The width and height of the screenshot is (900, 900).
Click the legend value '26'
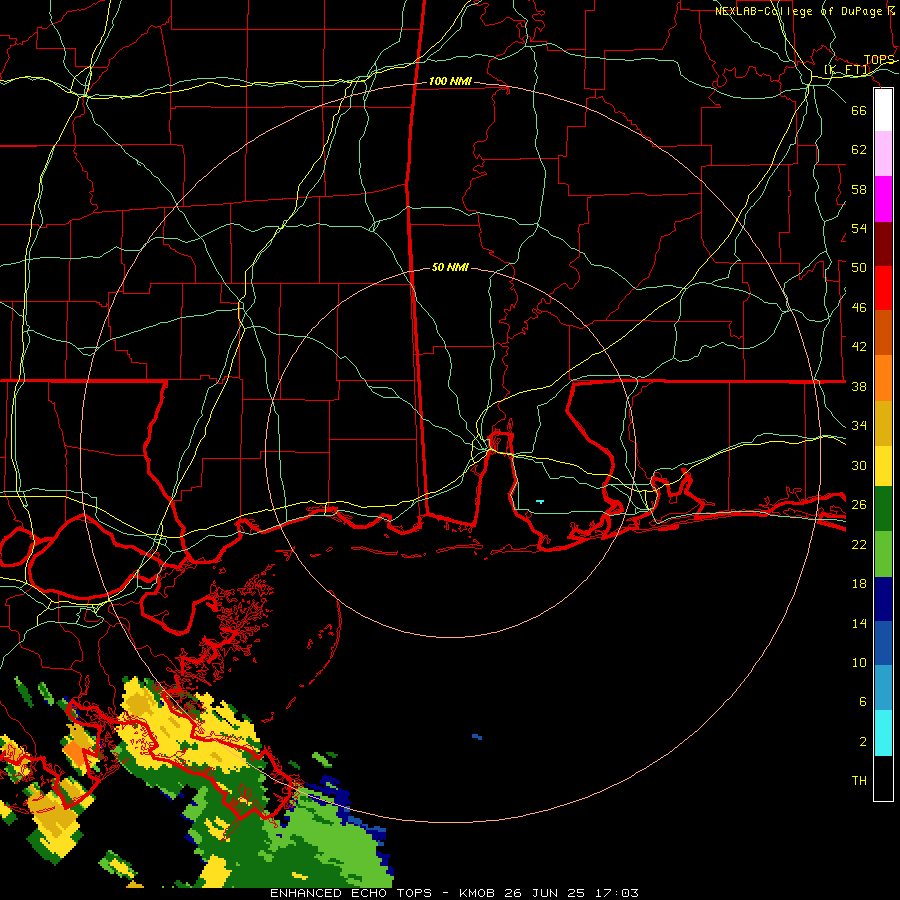coord(859,505)
